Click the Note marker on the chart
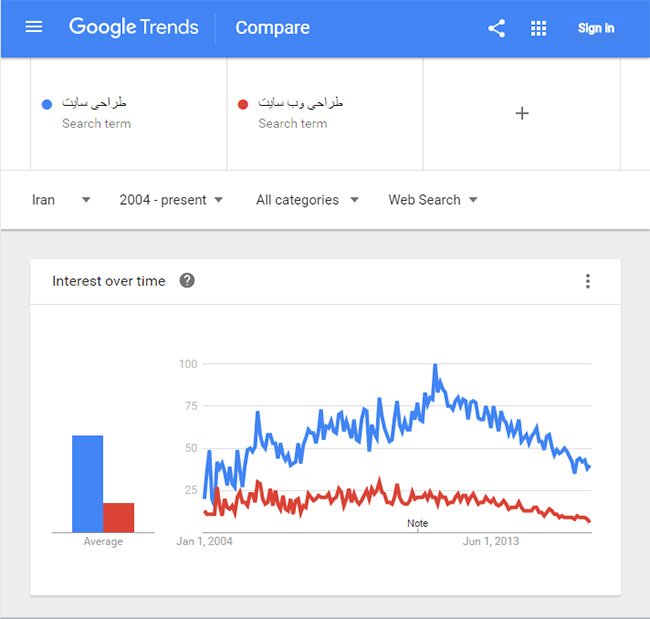This screenshot has width=650, height=619. [417, 524]
